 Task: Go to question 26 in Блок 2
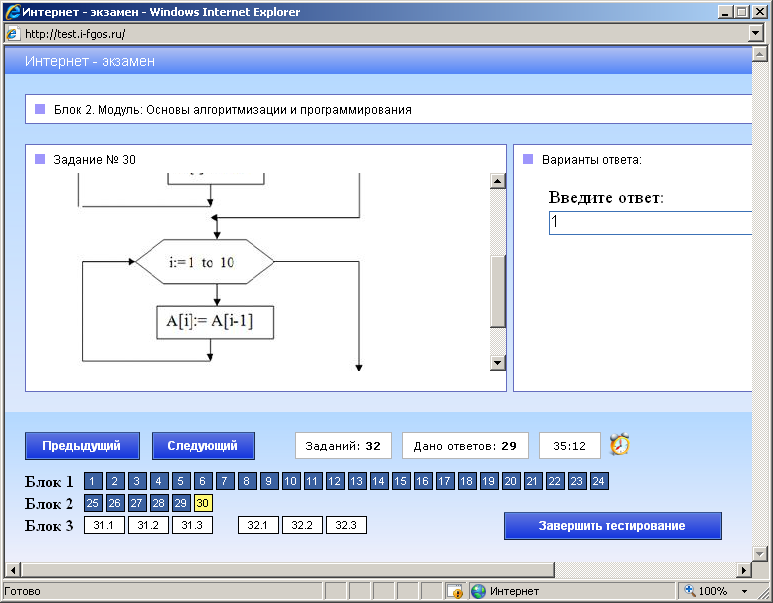point(114,503)
